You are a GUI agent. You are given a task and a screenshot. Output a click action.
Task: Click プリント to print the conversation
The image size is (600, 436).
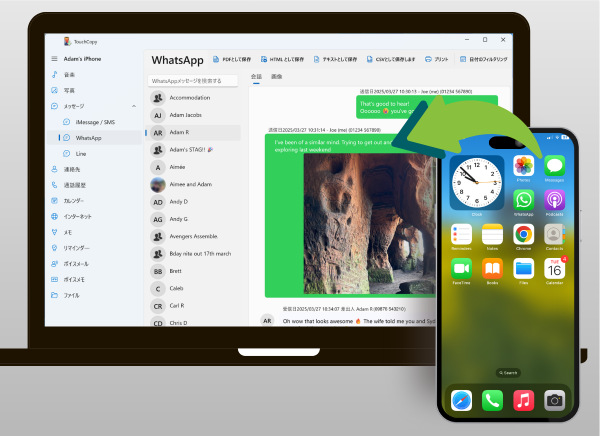[437, 59]
